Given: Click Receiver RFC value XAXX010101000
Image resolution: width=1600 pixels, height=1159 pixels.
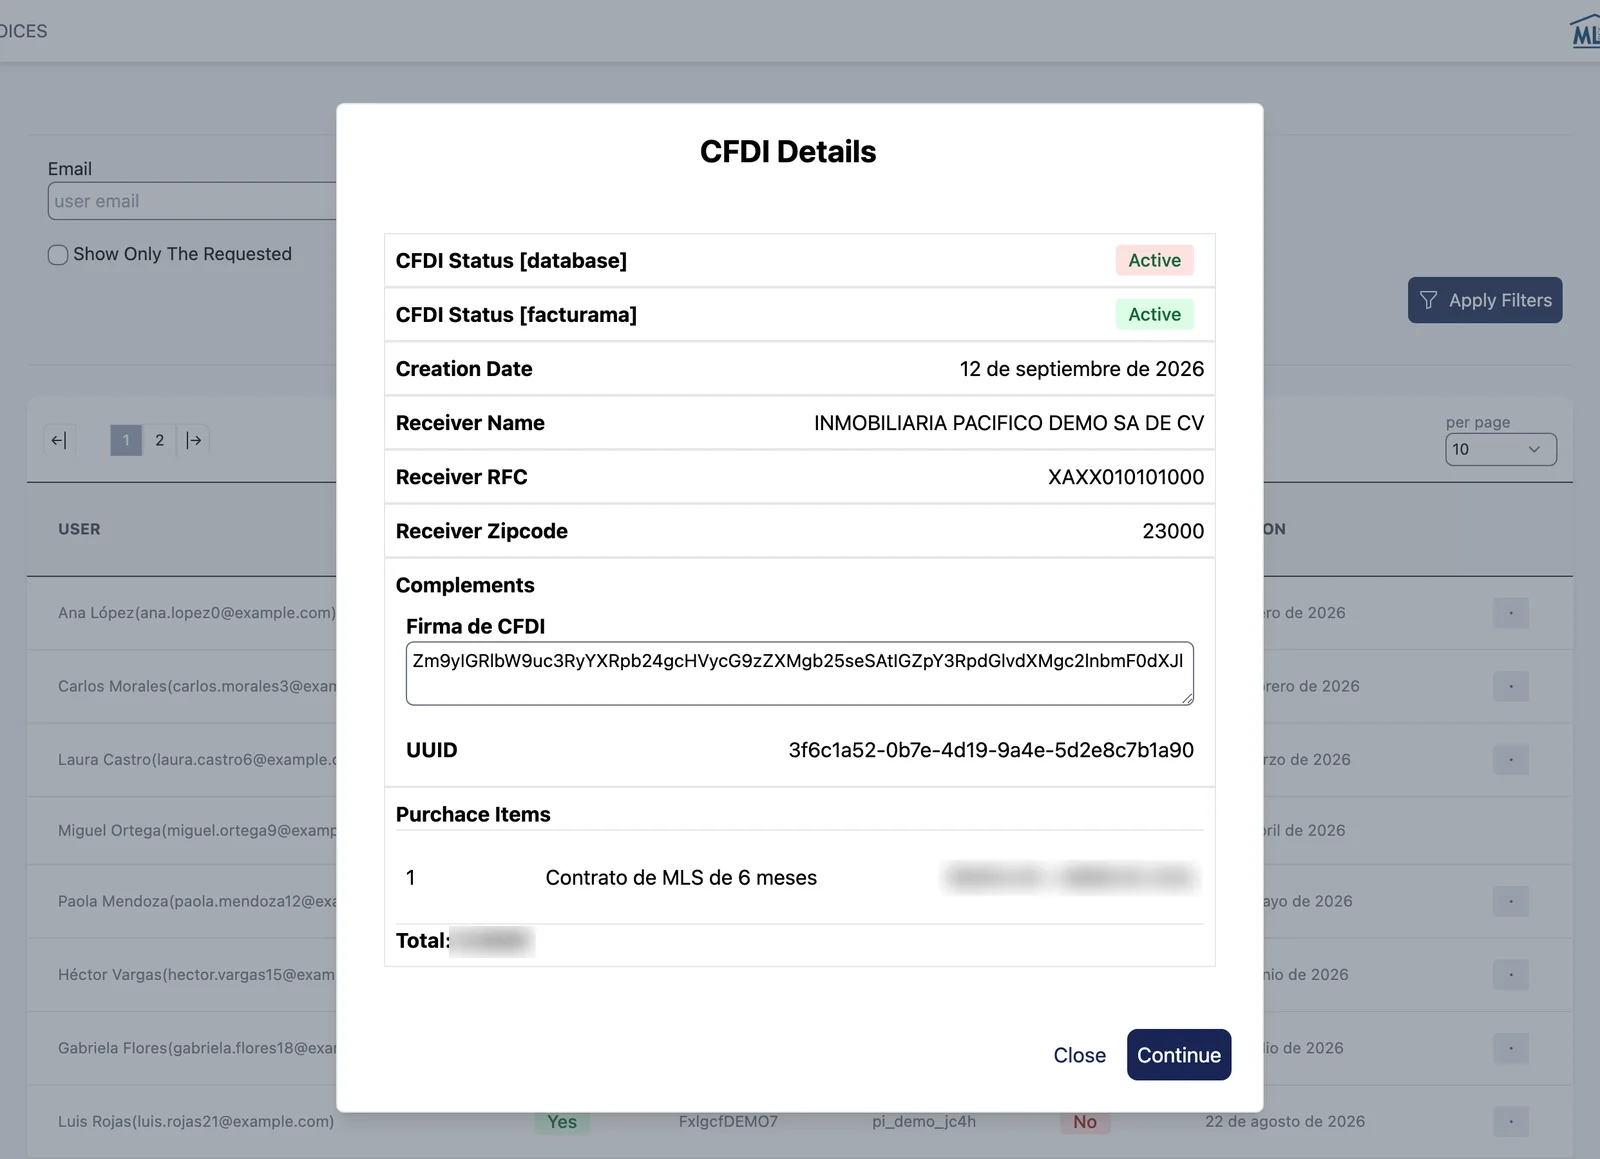Looking at the screenshot, I should 1126,477.
